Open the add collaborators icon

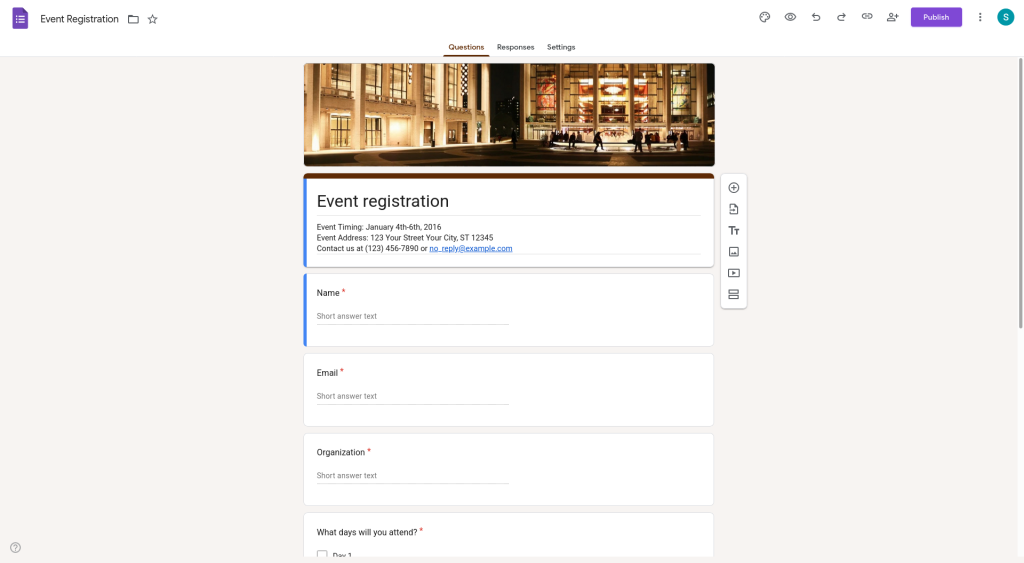pos(892,17)
